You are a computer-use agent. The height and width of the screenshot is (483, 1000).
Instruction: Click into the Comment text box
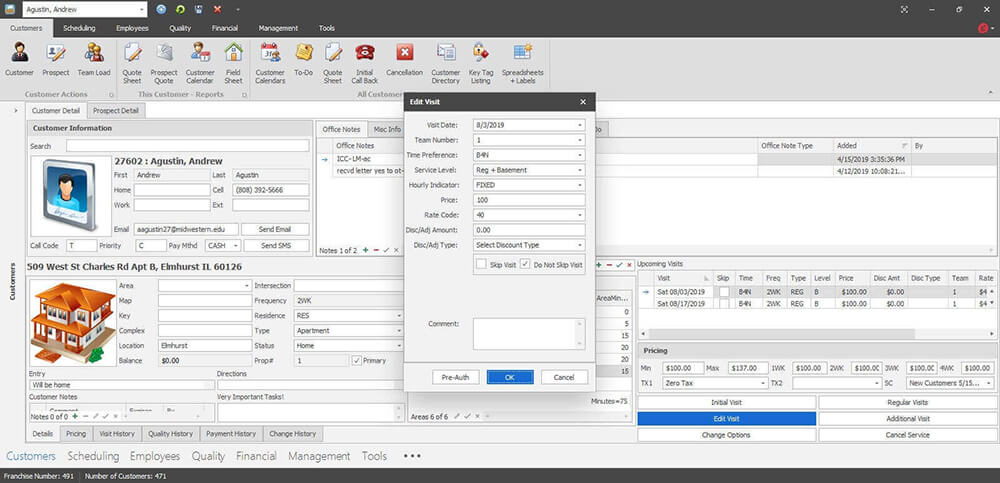(x=523, y=333)
